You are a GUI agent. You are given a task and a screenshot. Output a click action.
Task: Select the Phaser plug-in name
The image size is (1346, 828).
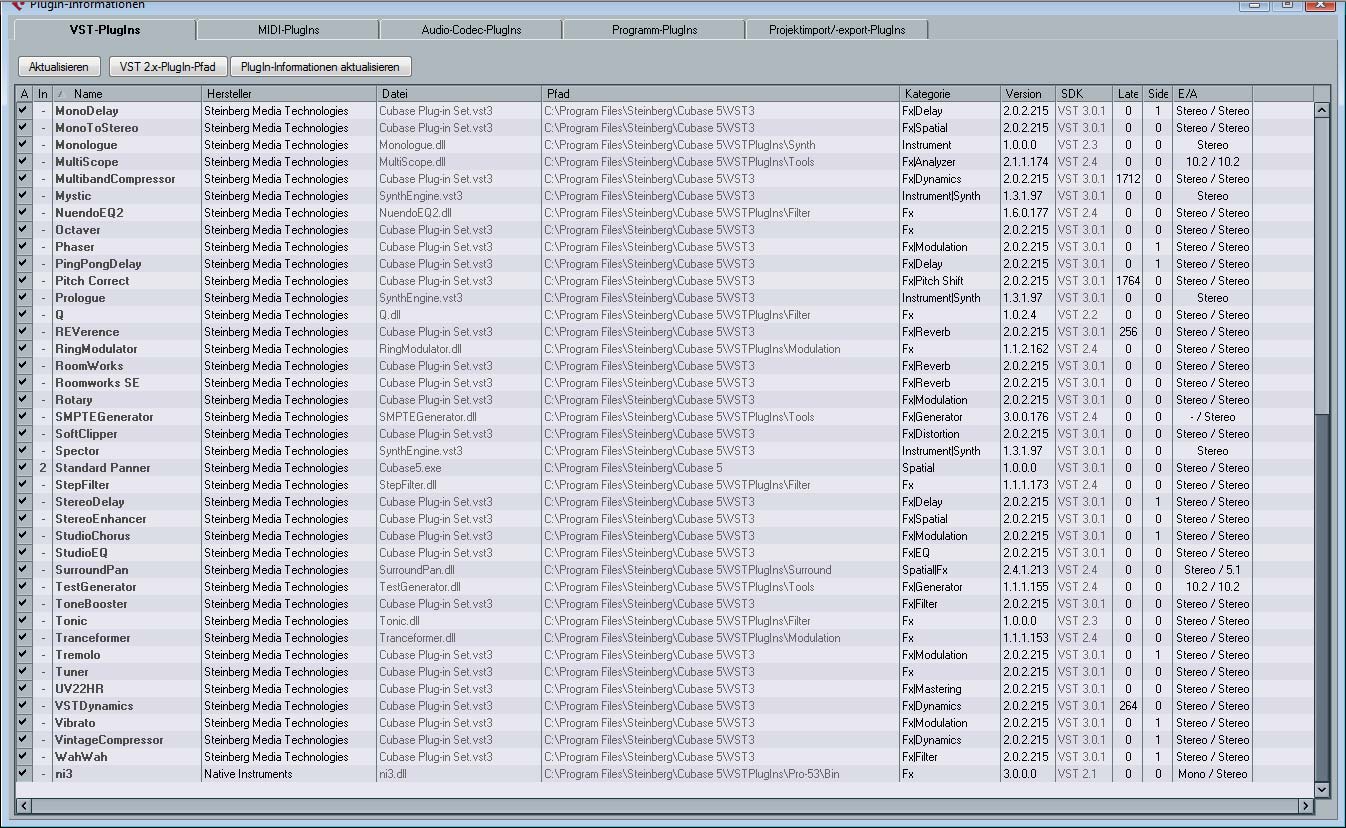(75, 247)
